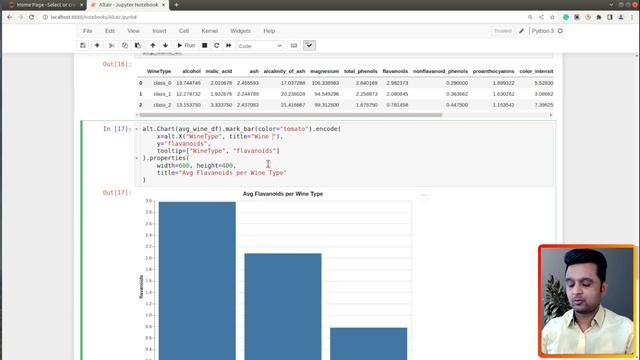640x360 pixels.
Task: Open the Insert menu
Action: (x=159, y=31)
